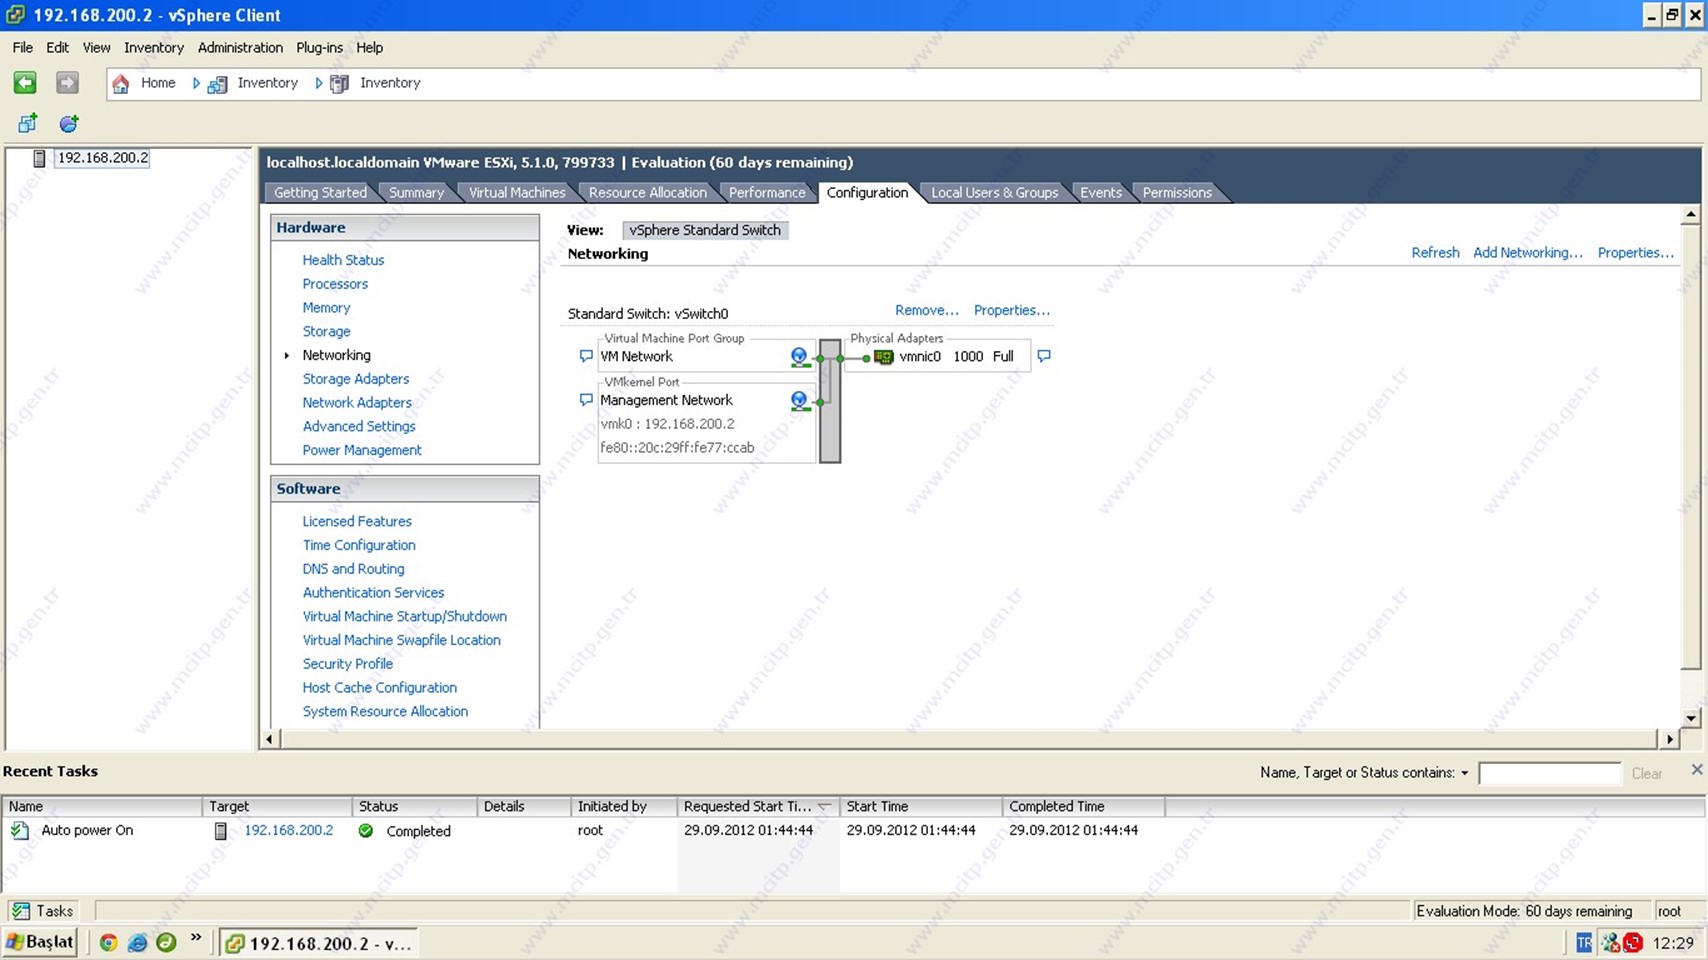Image resolution: width=1708 pixels, height=960 pixels.
Task: Click the info bubble left of Management Network
Action: (x=586, y=400)
